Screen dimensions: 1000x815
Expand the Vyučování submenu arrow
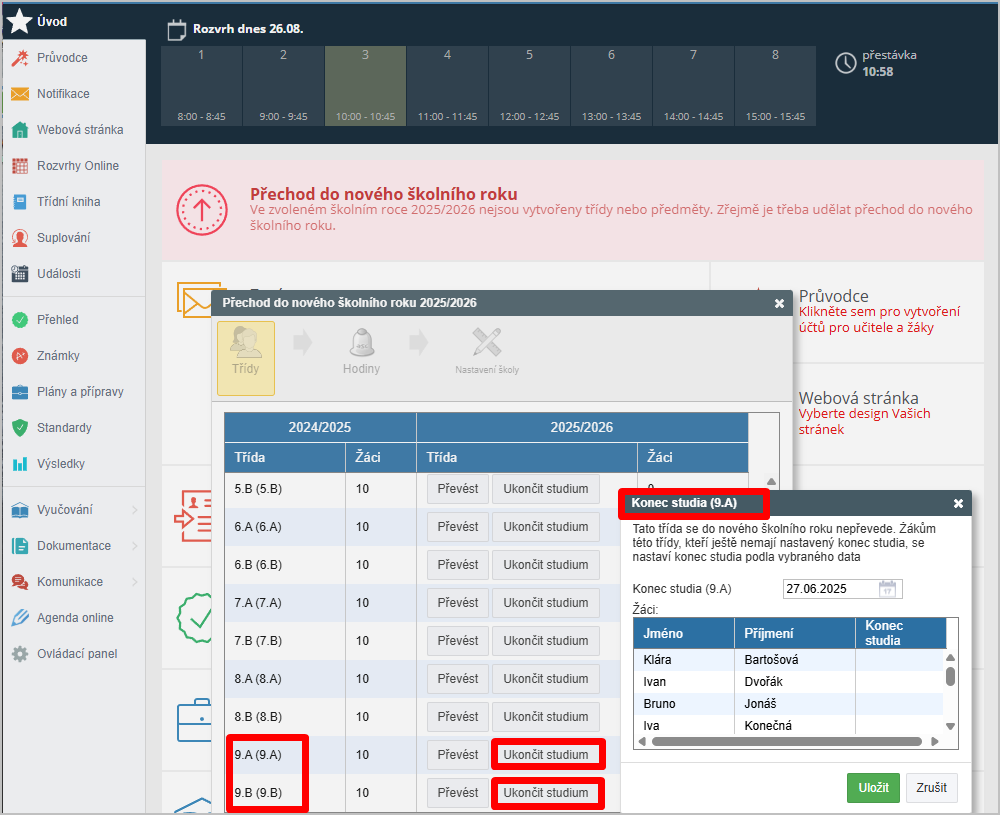point(135,510)
